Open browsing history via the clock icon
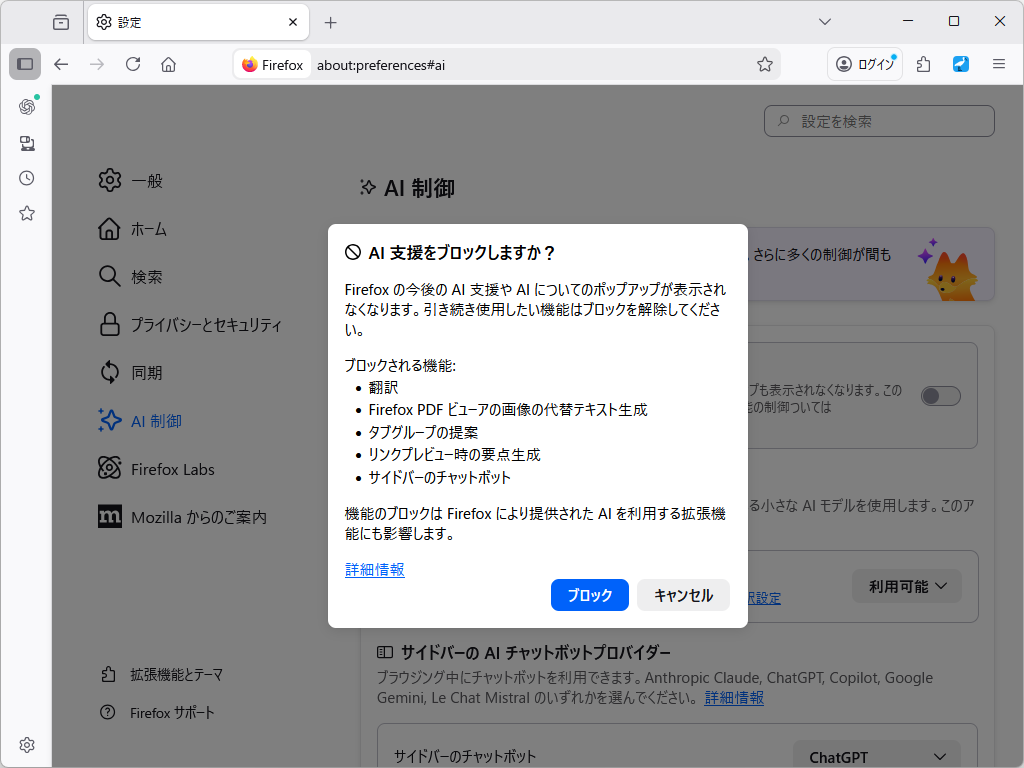The image size is (1024, 768). click(26, 178)
